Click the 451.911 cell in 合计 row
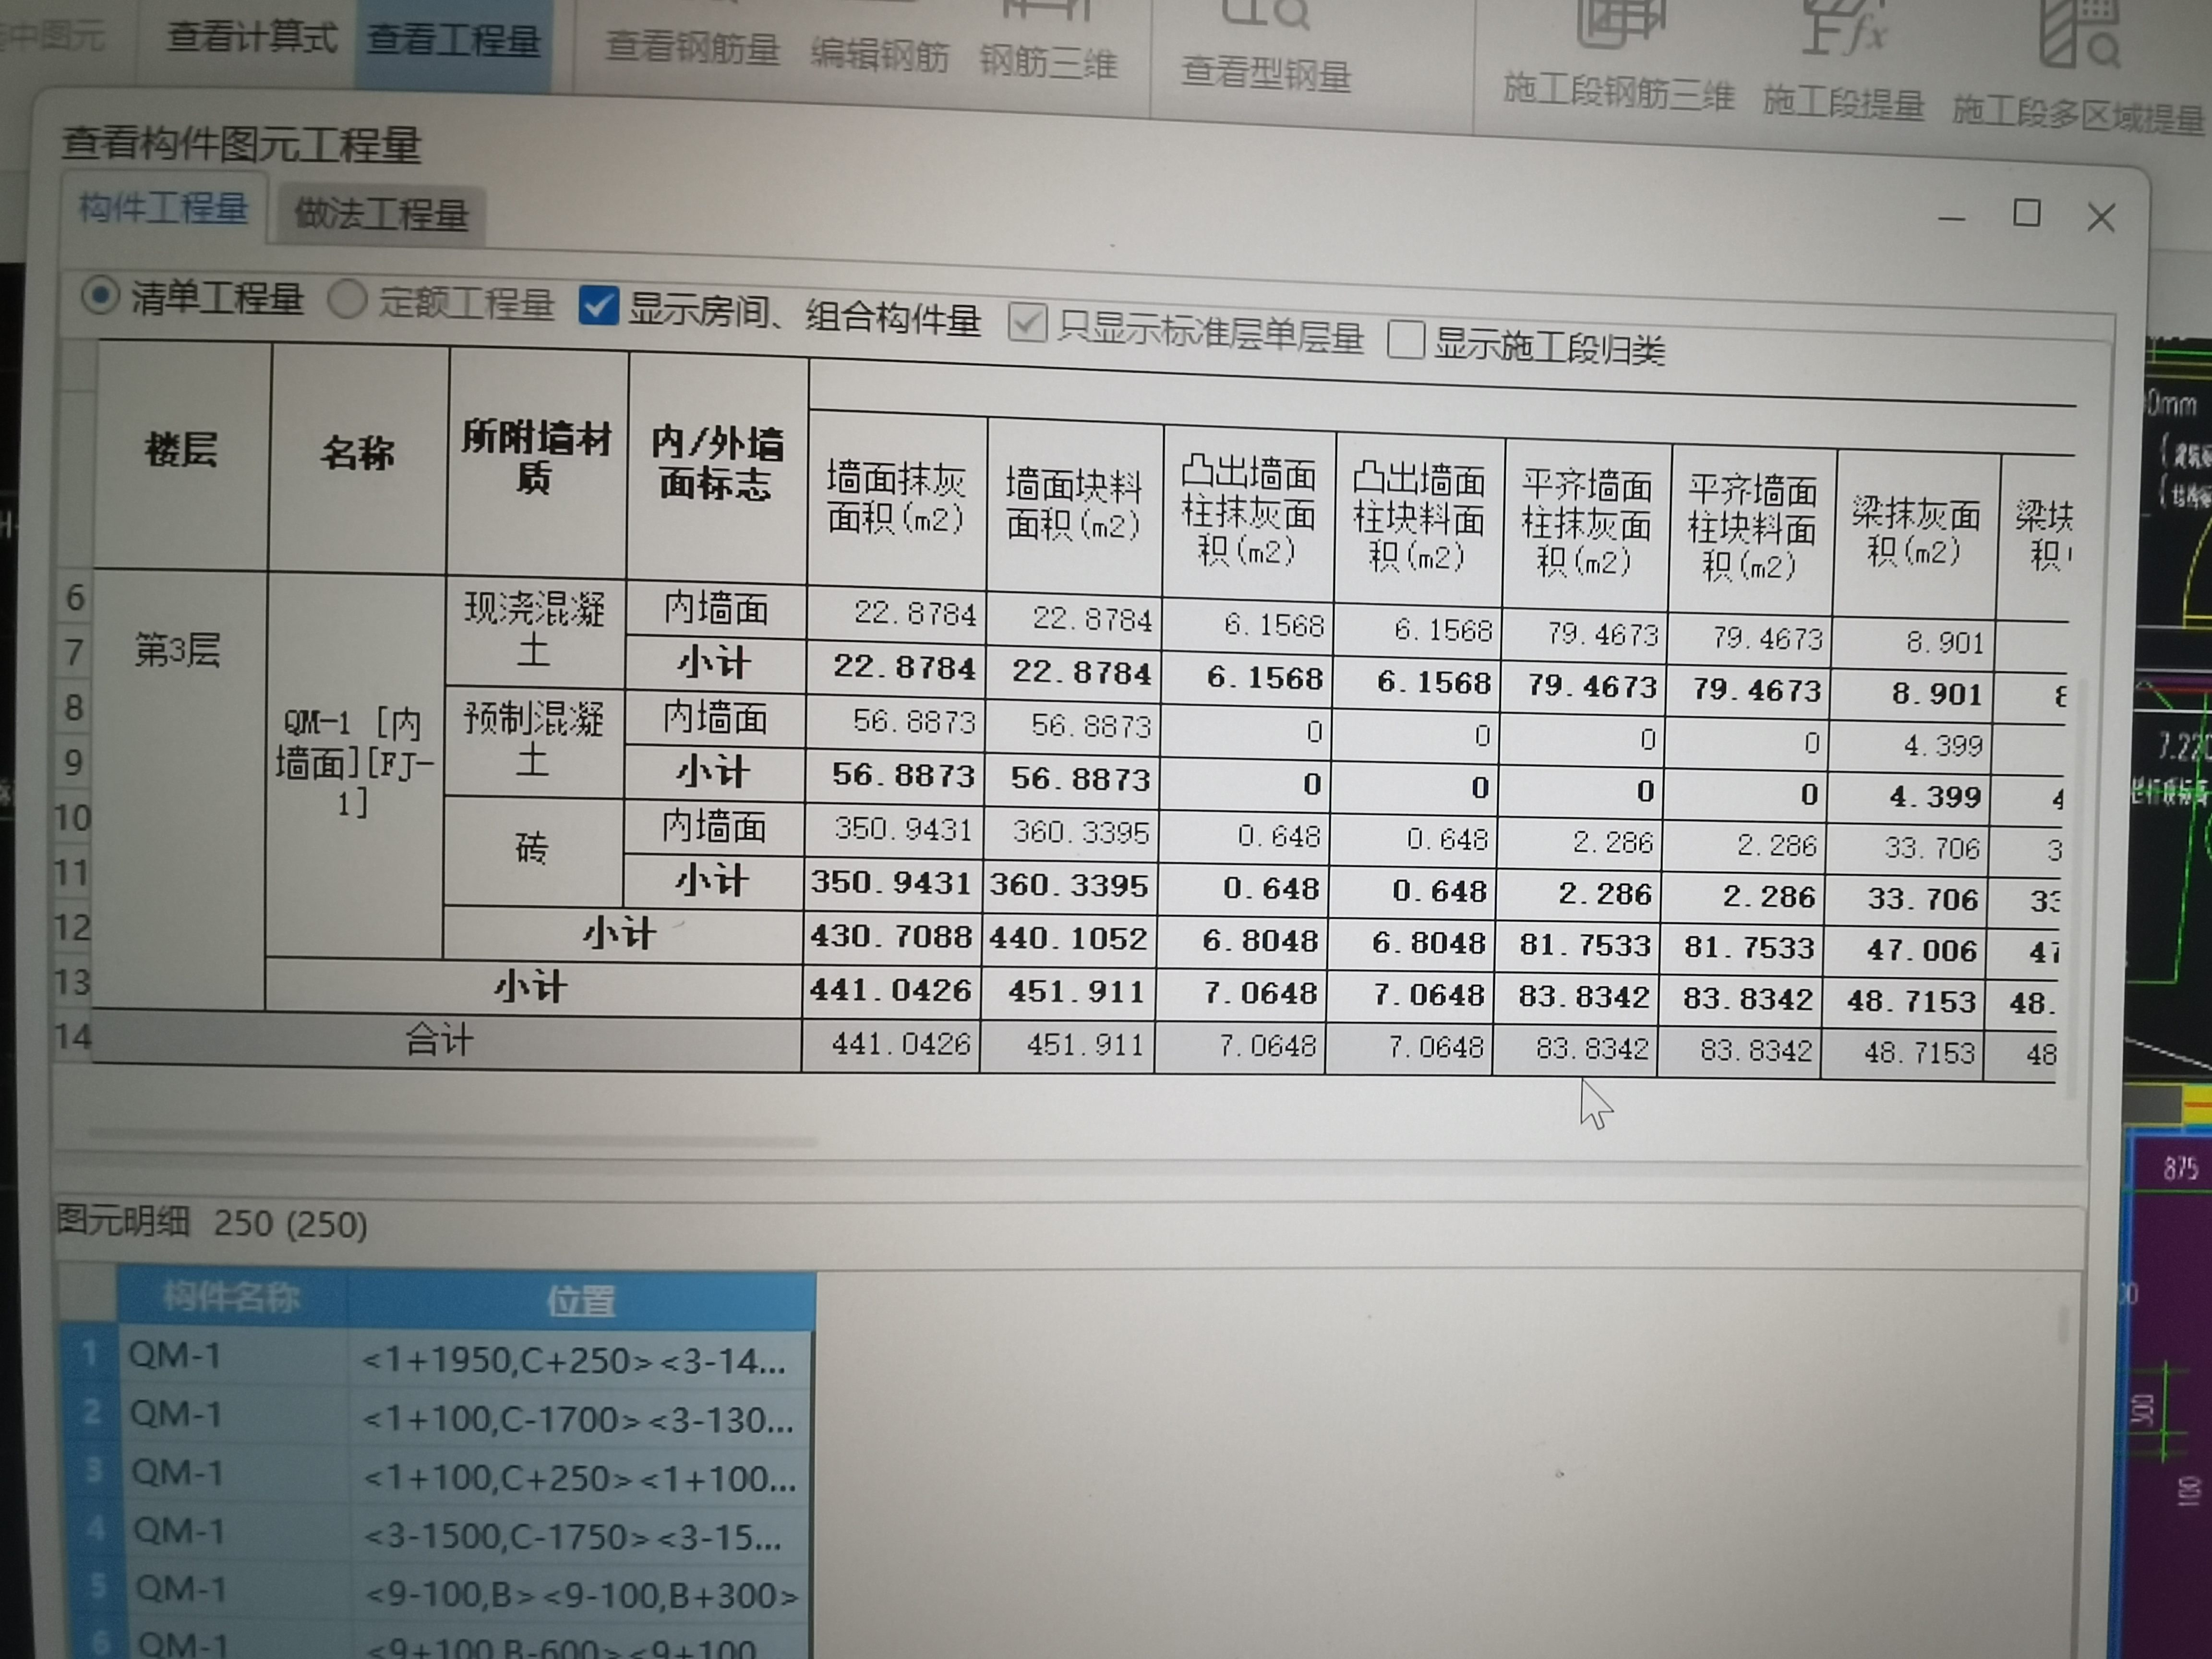Screen dimensions: 2212x1659 (x=1068, y=1046)
